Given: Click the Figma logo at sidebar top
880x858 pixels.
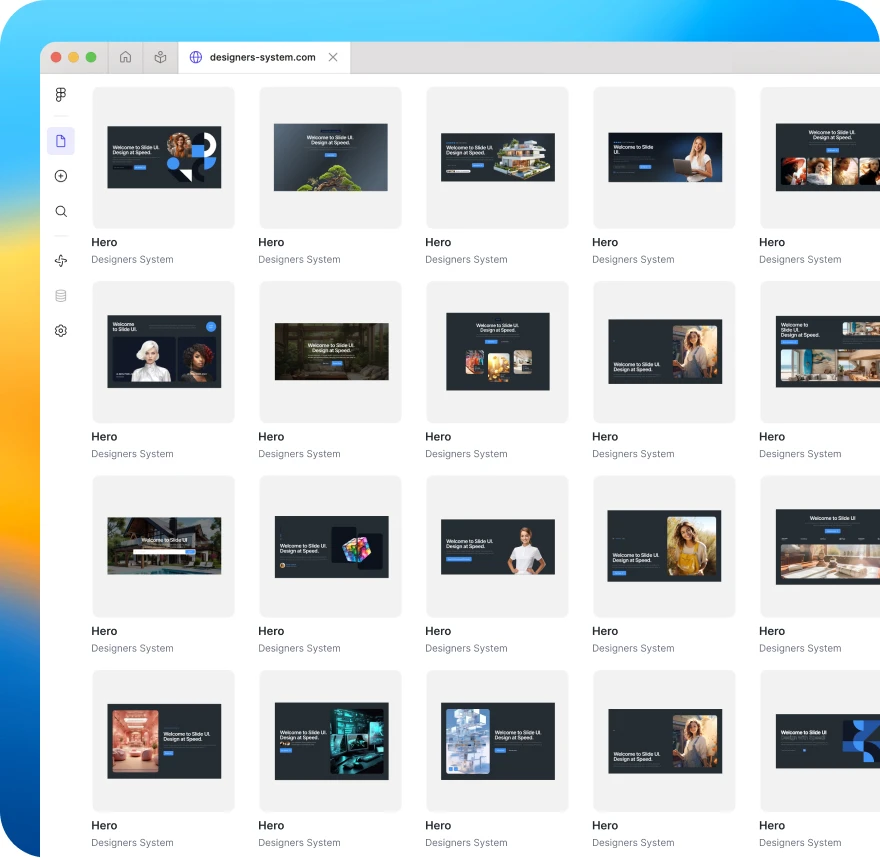Looking at the screenshot, I should point(60,94).
